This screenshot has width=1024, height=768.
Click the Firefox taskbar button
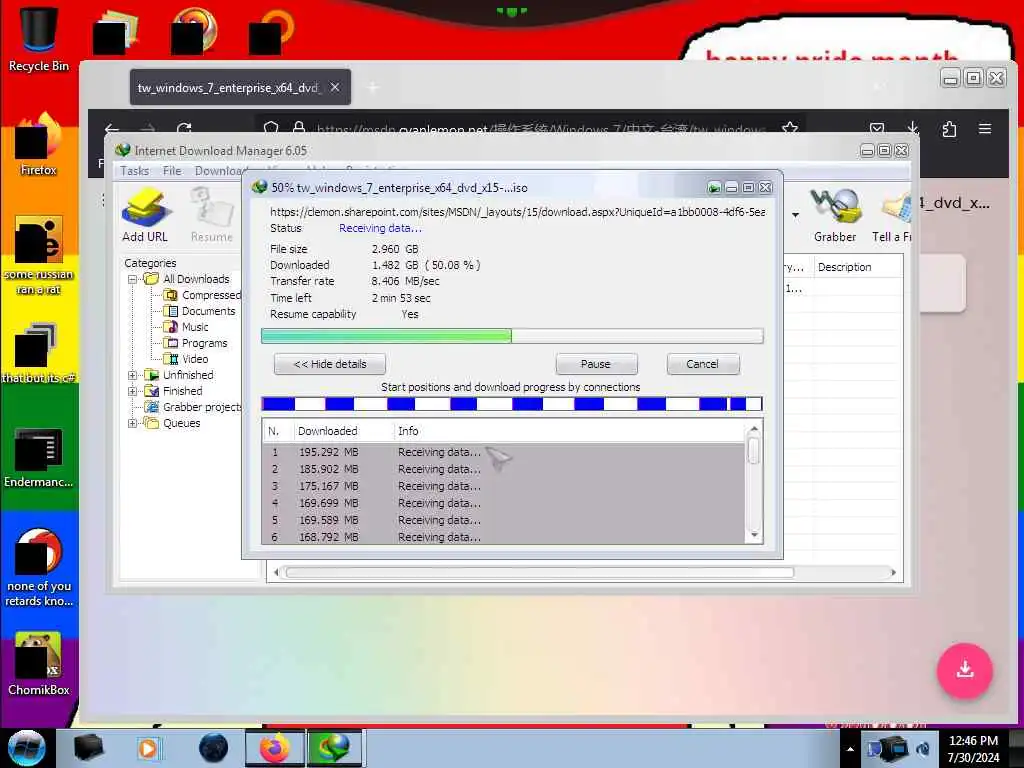274,748
